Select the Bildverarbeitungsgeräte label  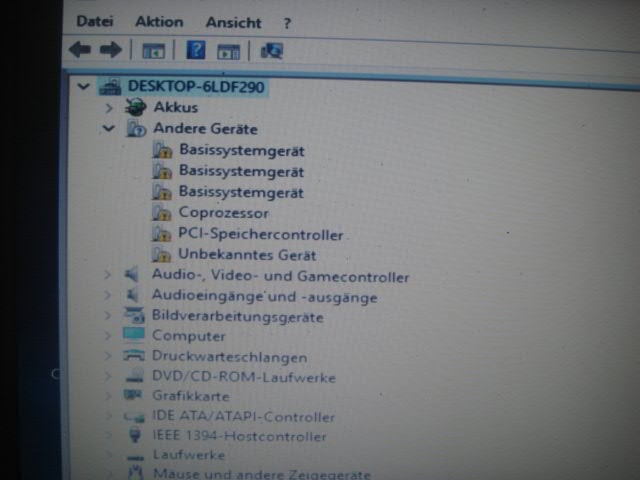coord(238,317)
